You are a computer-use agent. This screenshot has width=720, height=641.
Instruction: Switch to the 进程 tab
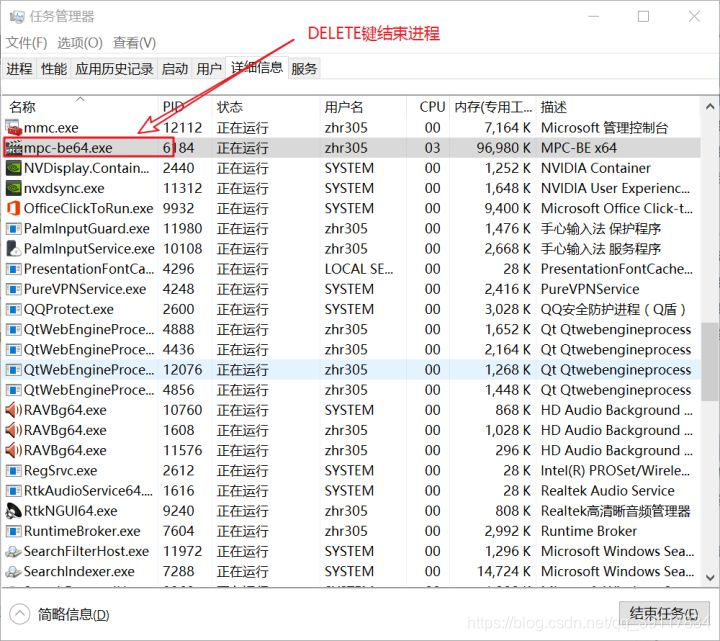tap(19, 69)
